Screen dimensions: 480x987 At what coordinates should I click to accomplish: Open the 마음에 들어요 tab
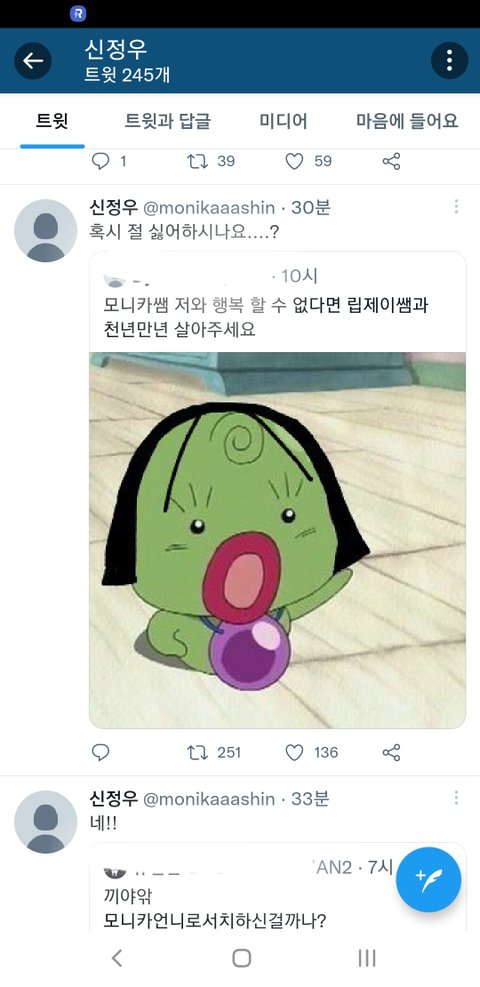click(x=407, y=121)
